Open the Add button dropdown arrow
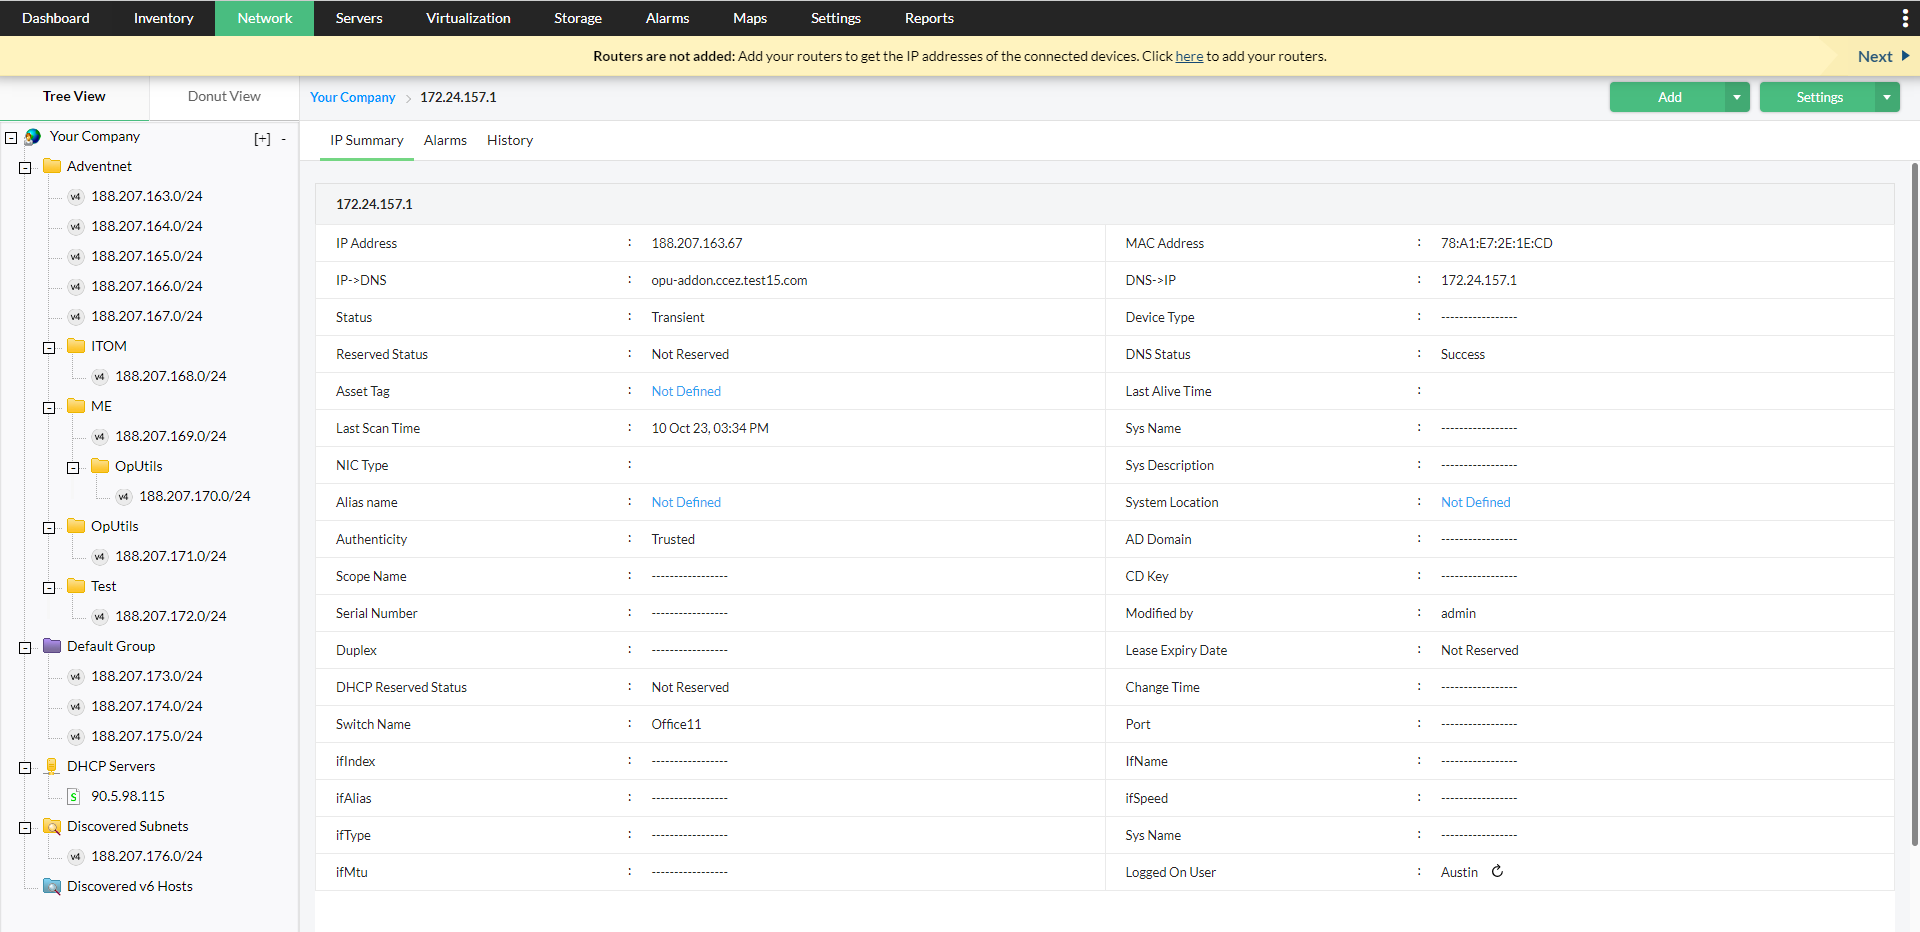The height and width of the screenshot is (932, 1920). [1738, 97]
